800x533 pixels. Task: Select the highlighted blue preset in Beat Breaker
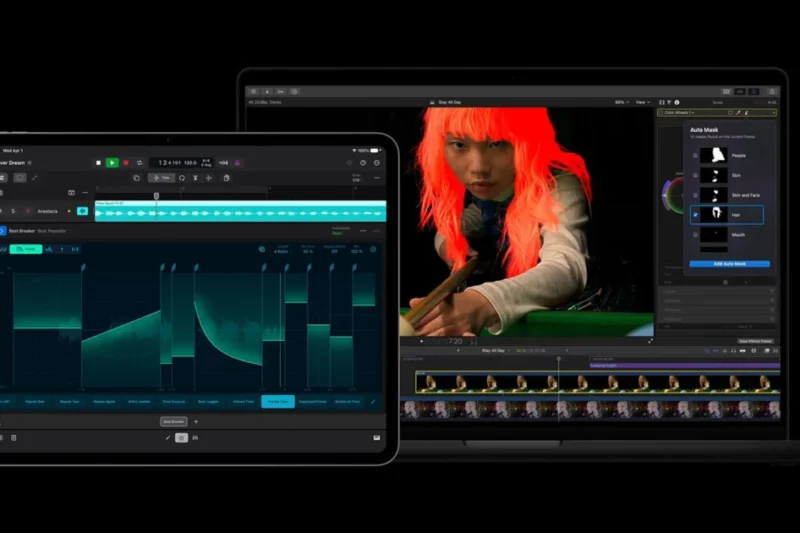(278, 401)
